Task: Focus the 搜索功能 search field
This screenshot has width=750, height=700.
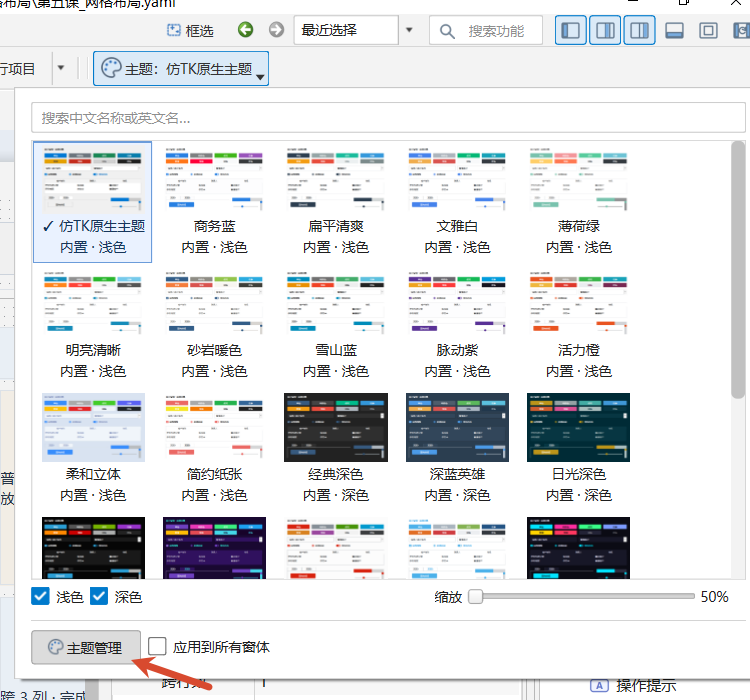Action: tap(486, 31)
